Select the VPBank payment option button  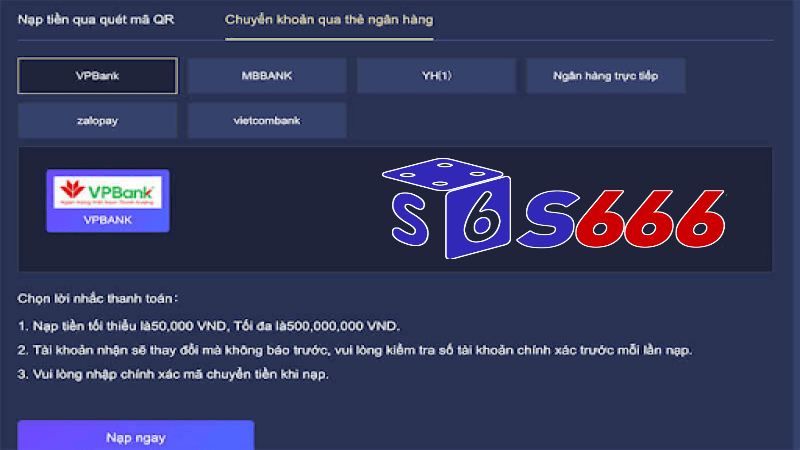pyautogui.click(x=97, y=76)
